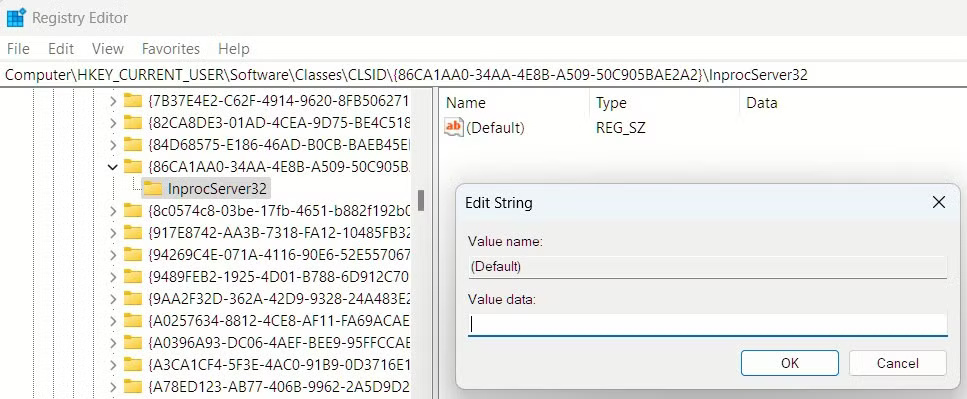Click folder icon of {82CA8DE3-01AD key

pos(133,123)
